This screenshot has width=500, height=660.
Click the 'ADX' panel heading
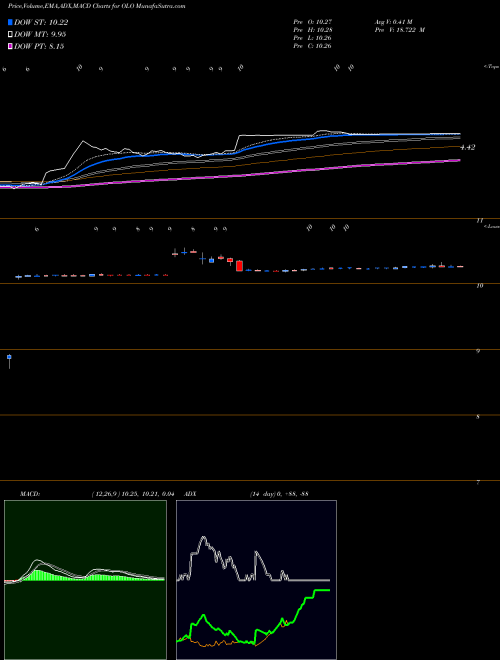click(x=190, y=494)
